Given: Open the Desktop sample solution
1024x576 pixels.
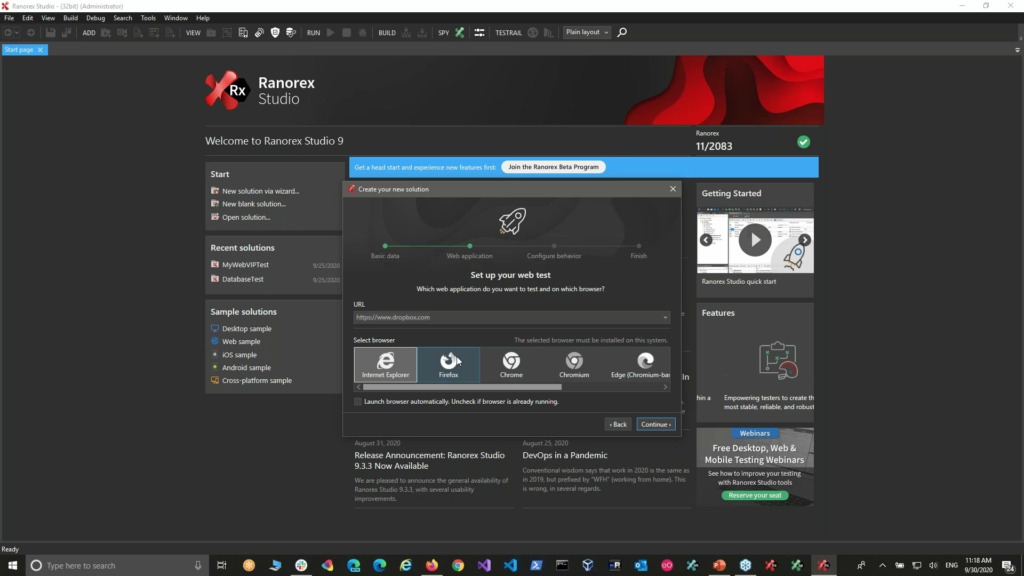Looking at the screenshot, I should point(246,328).
